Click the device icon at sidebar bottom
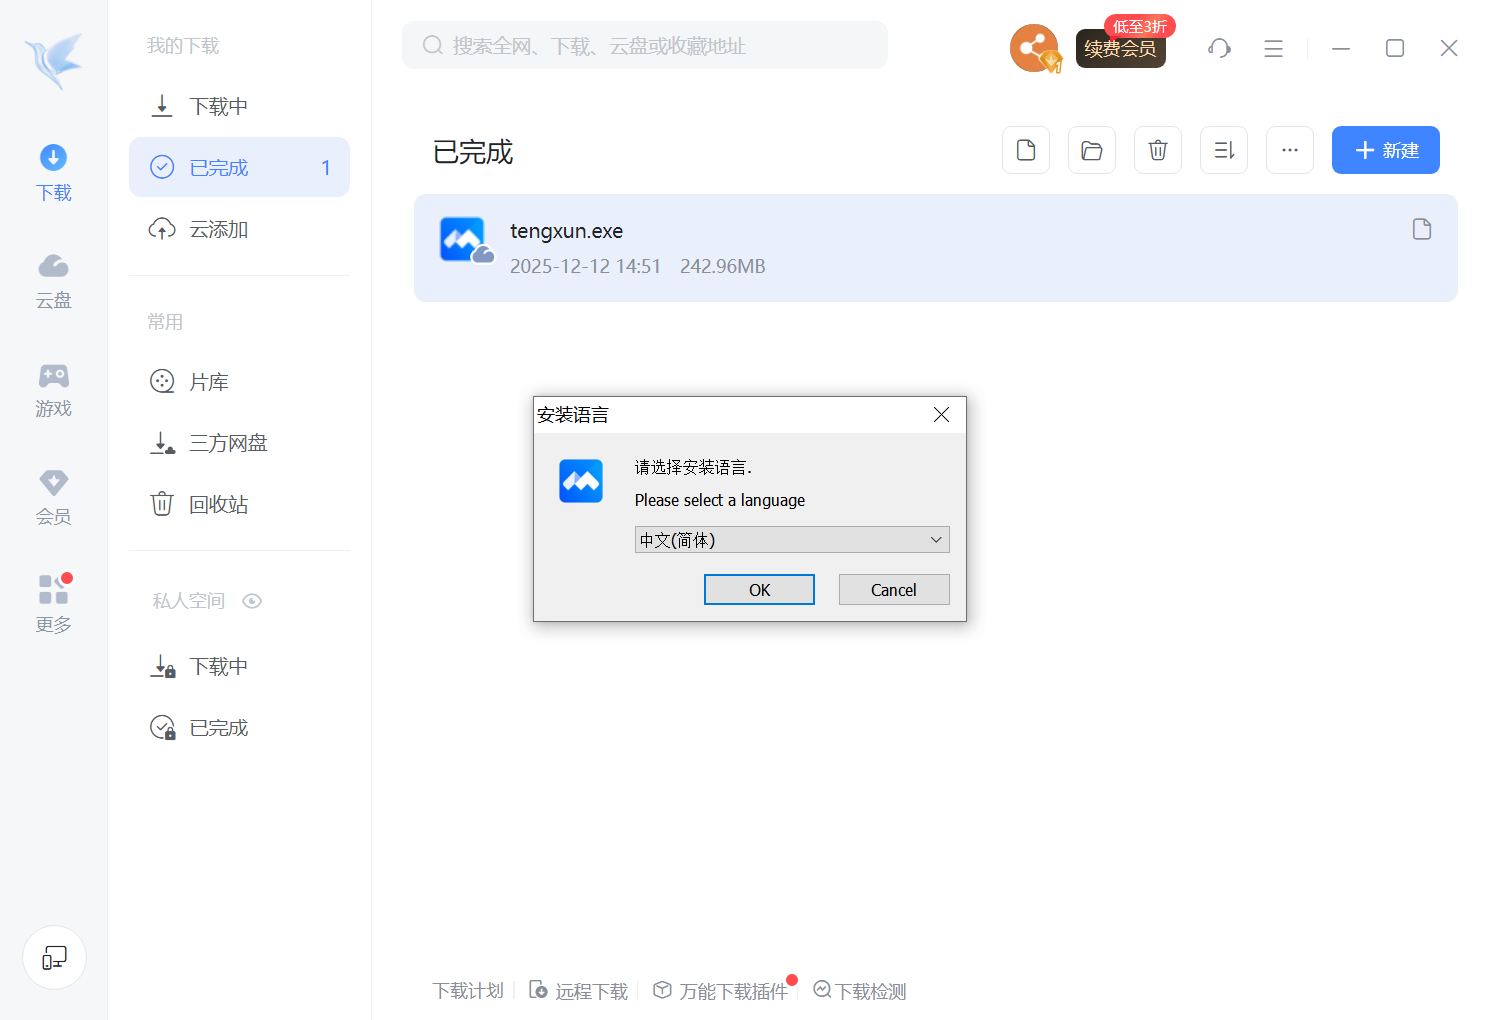Image resolution: width=1500 pixels, height=1020 pixels. click(x=54, y=958)
